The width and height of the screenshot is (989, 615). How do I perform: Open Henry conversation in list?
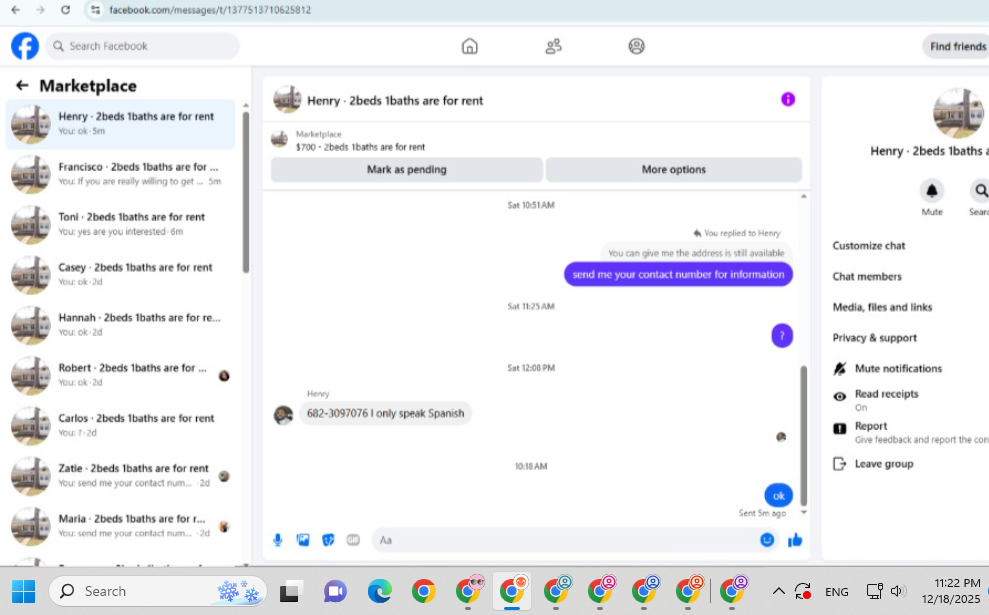120,124
